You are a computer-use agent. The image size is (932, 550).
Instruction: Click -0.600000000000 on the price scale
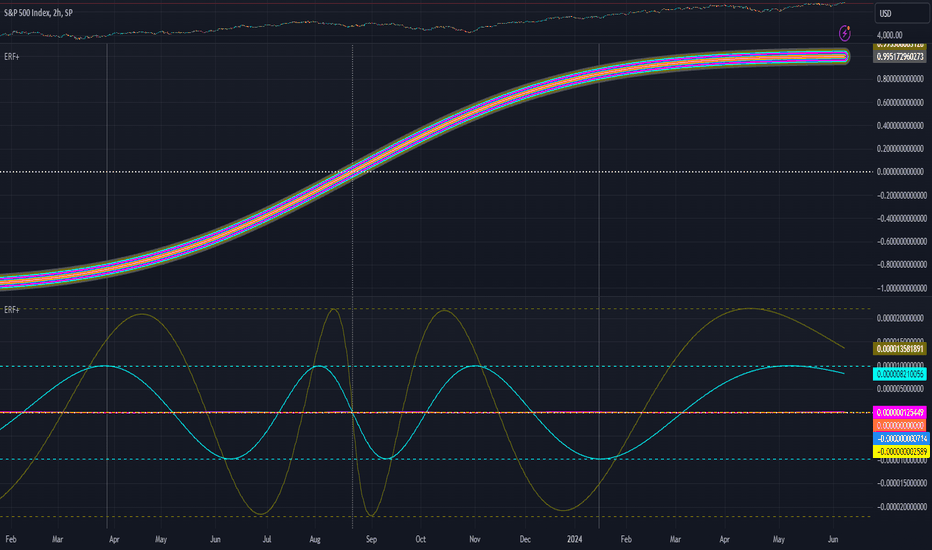[901, 241]
